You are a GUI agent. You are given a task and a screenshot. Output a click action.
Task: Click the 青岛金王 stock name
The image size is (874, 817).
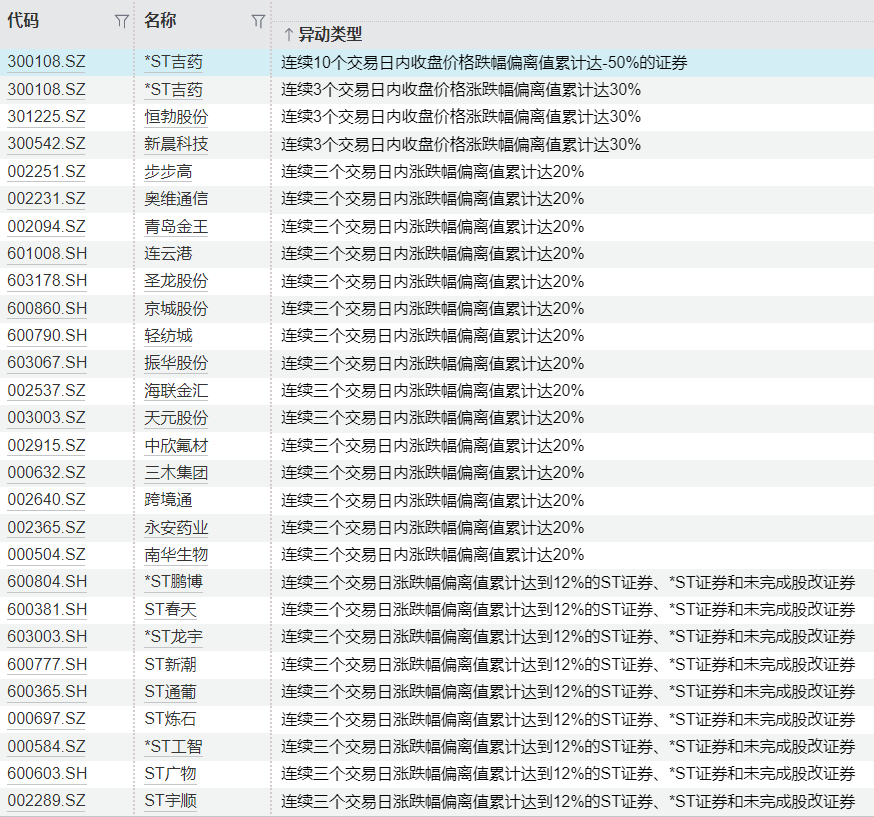pos(176,226)
